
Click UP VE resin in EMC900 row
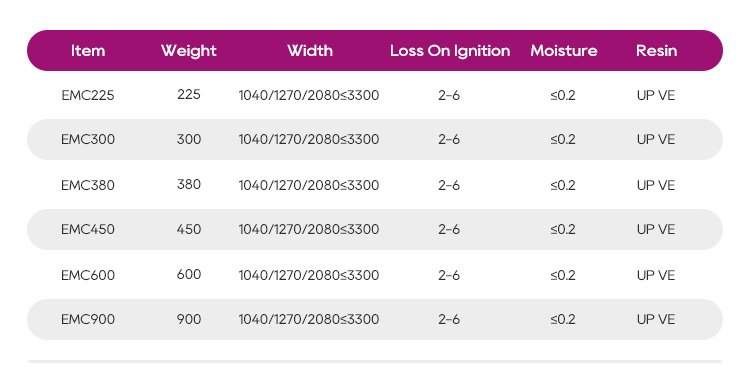(656, 319)
